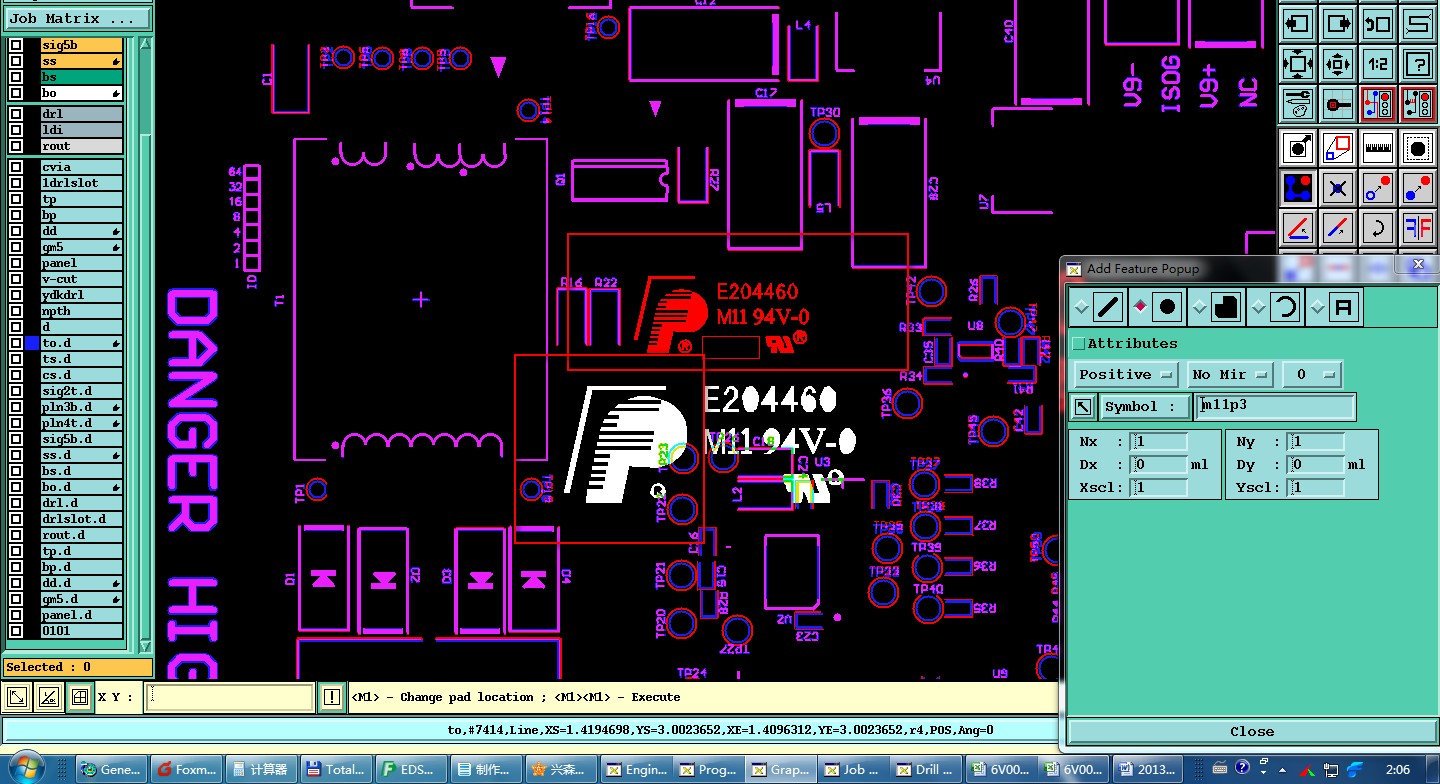
Task: Click the next view icon with right arrow
Action: click(x=1337, y=23)
